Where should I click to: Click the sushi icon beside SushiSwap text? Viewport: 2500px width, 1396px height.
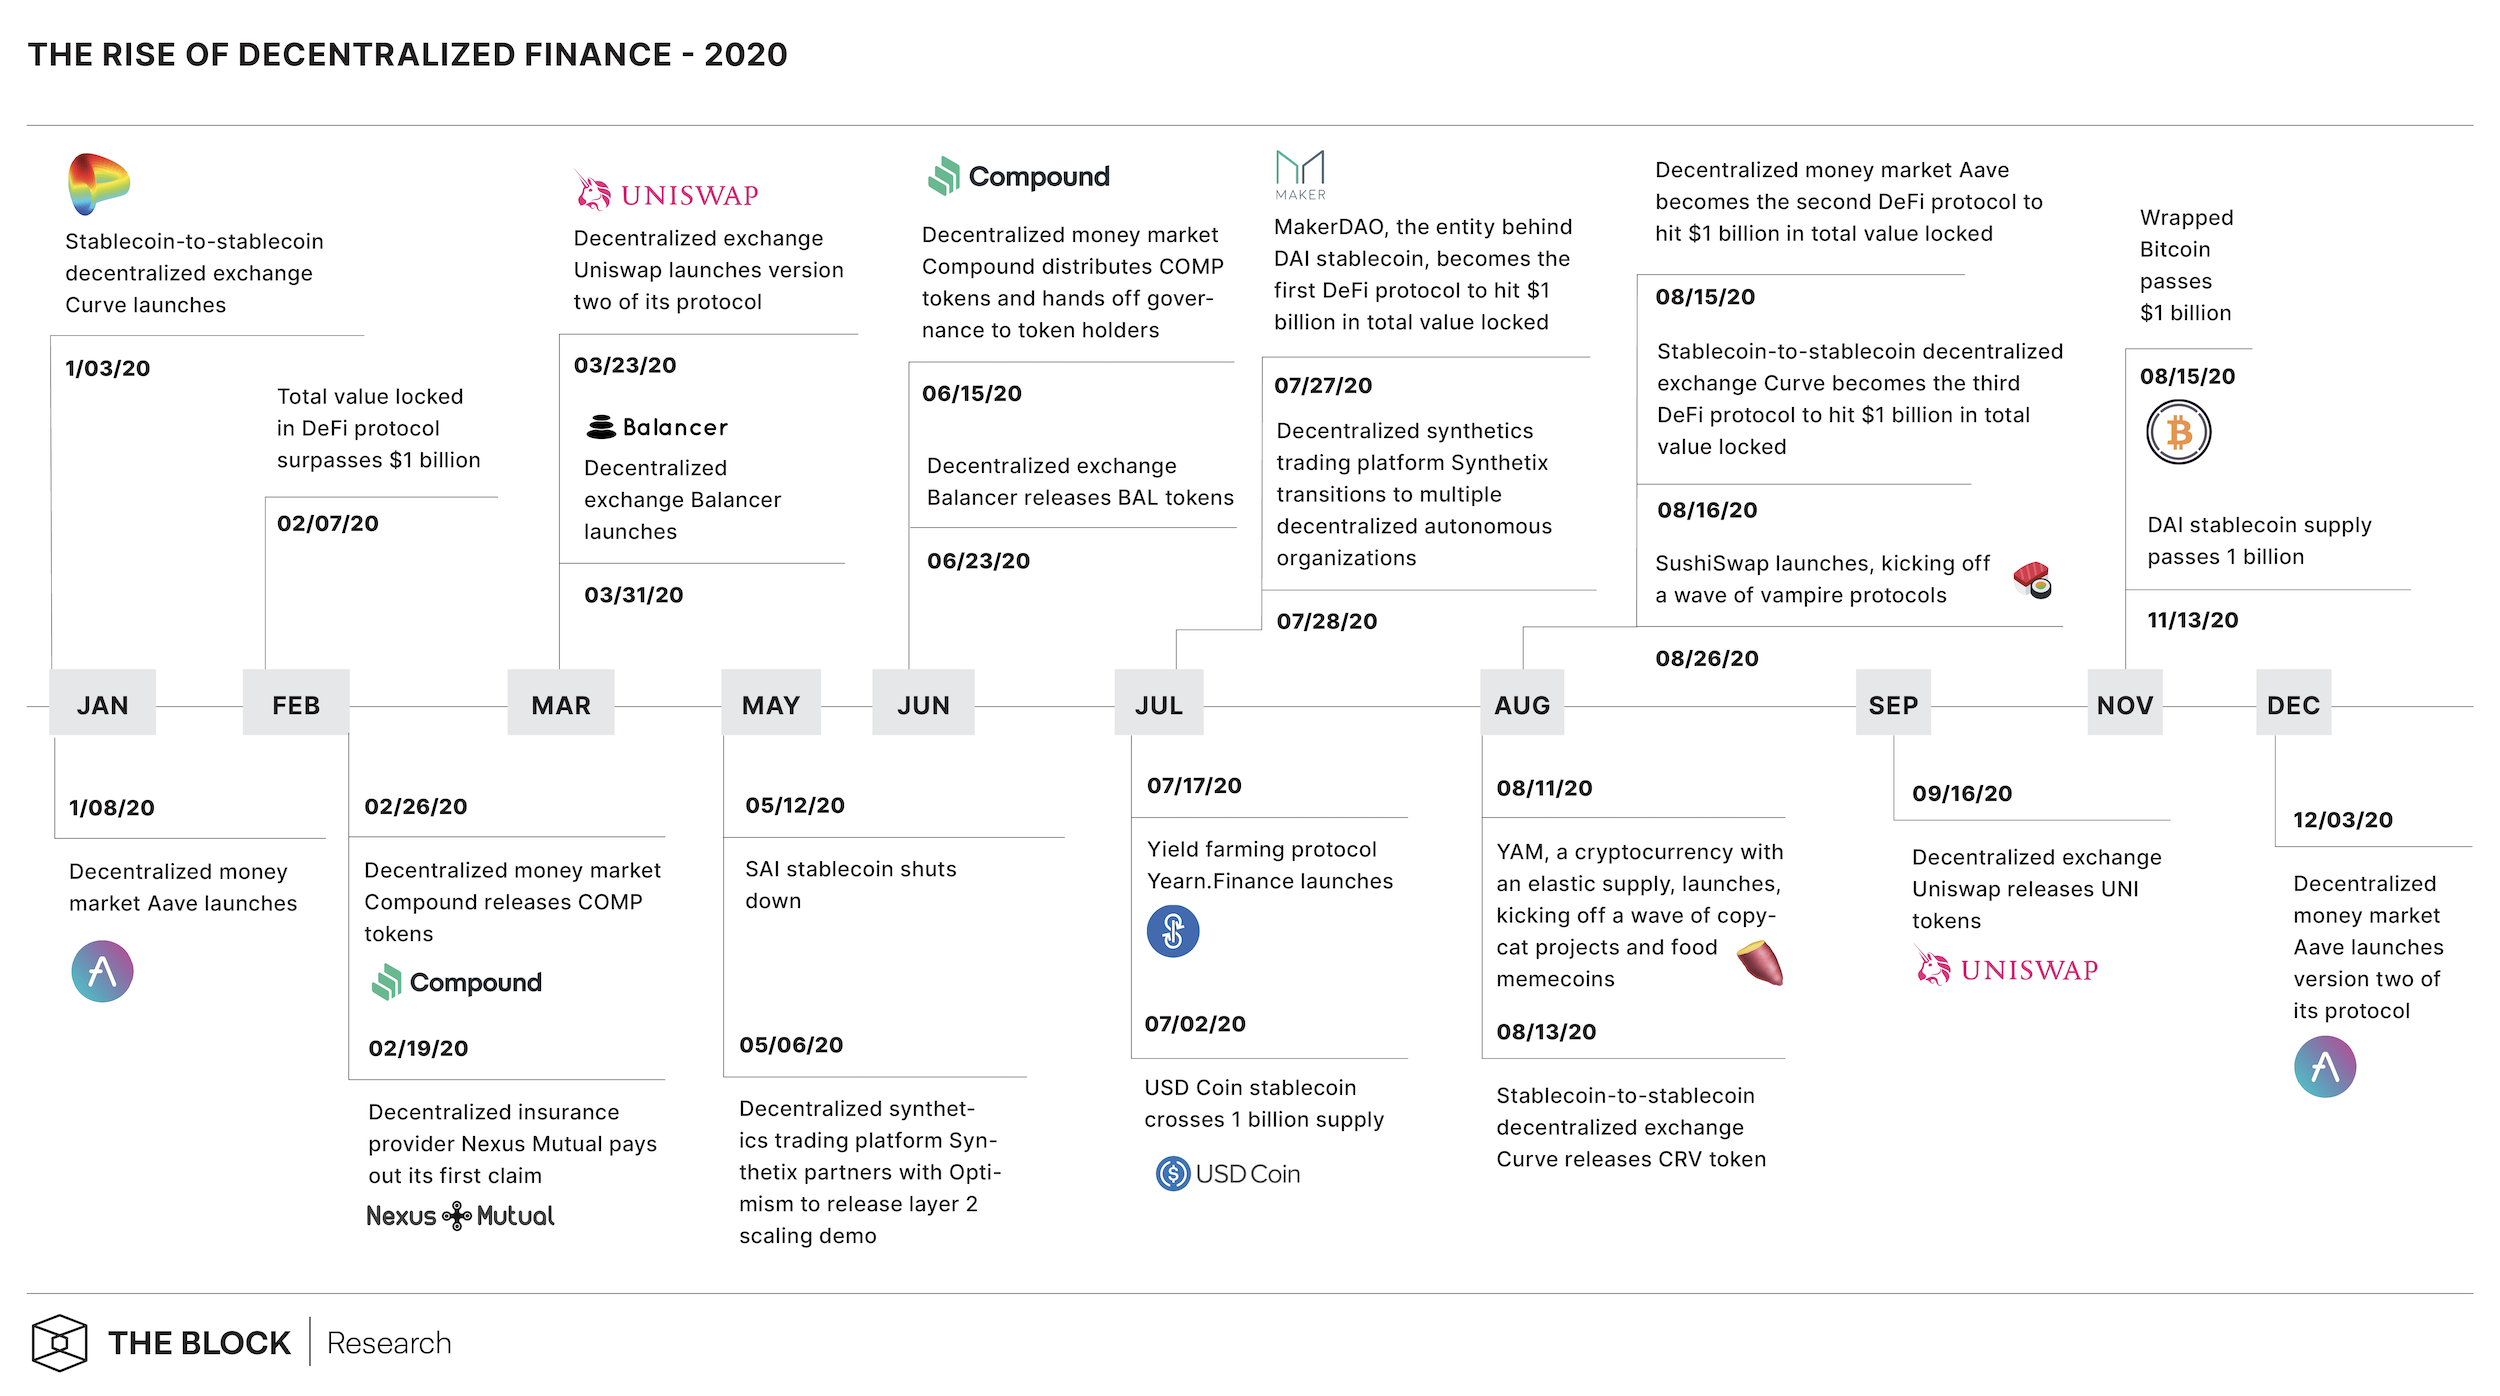pos(2032,580)
